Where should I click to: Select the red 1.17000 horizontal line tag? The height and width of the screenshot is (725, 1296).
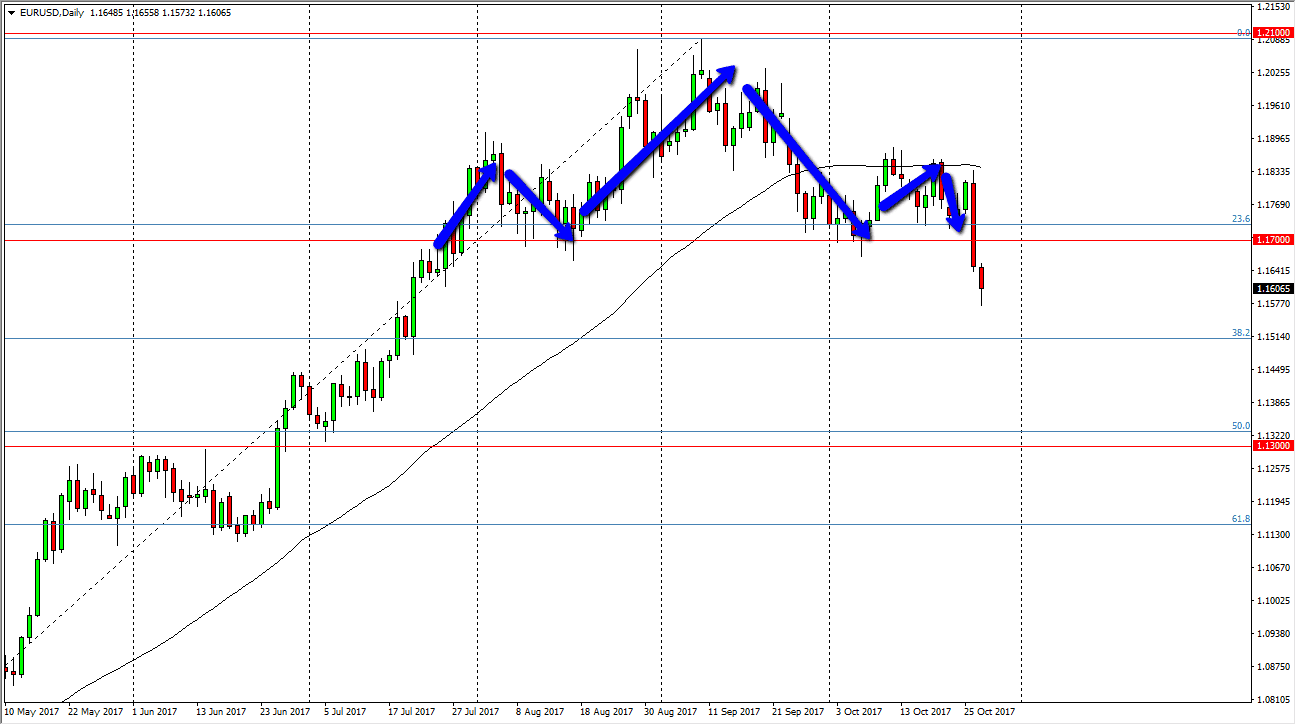click(1271, 240)
